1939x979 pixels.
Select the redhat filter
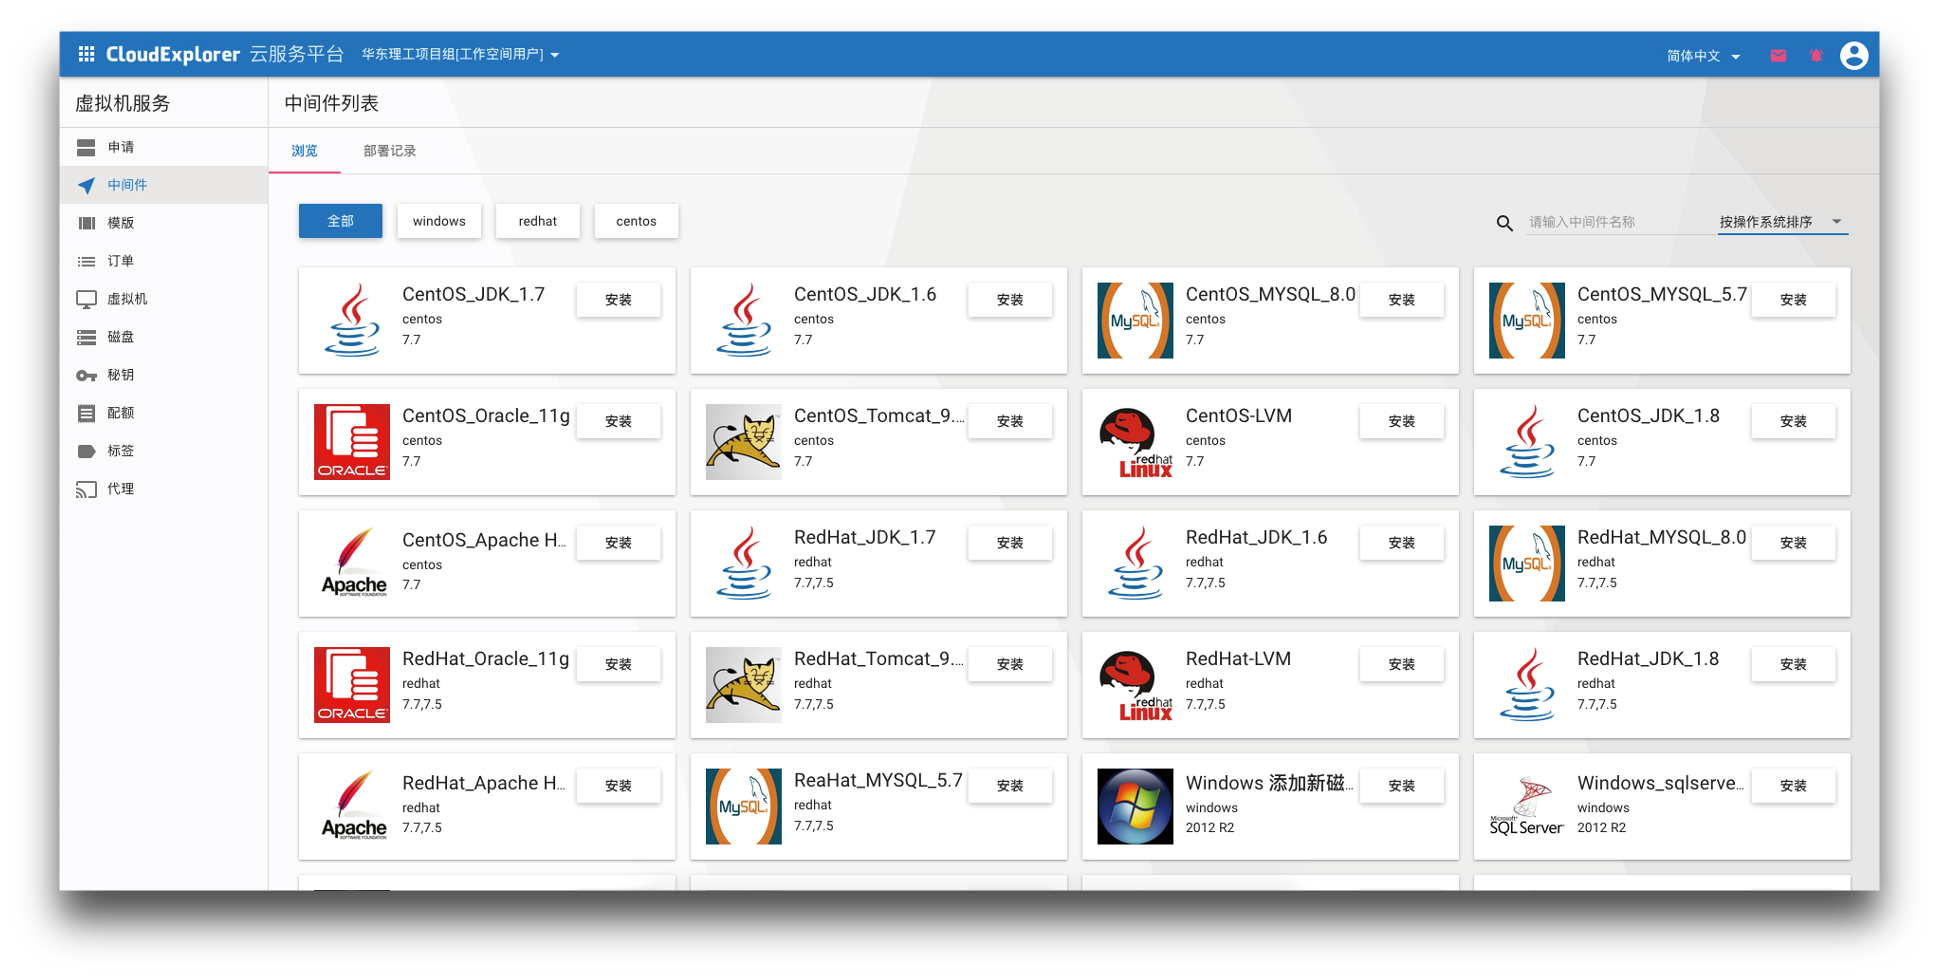[538, 221]
